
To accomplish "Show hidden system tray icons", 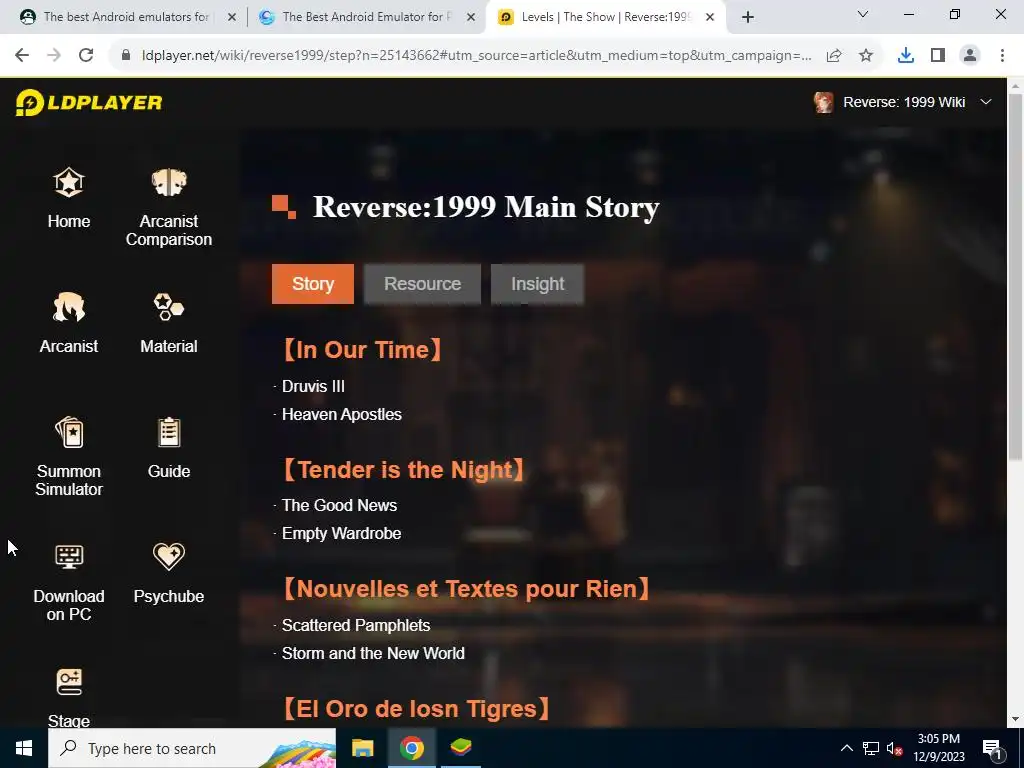I will pyautogui.click(x=846, y=748).
